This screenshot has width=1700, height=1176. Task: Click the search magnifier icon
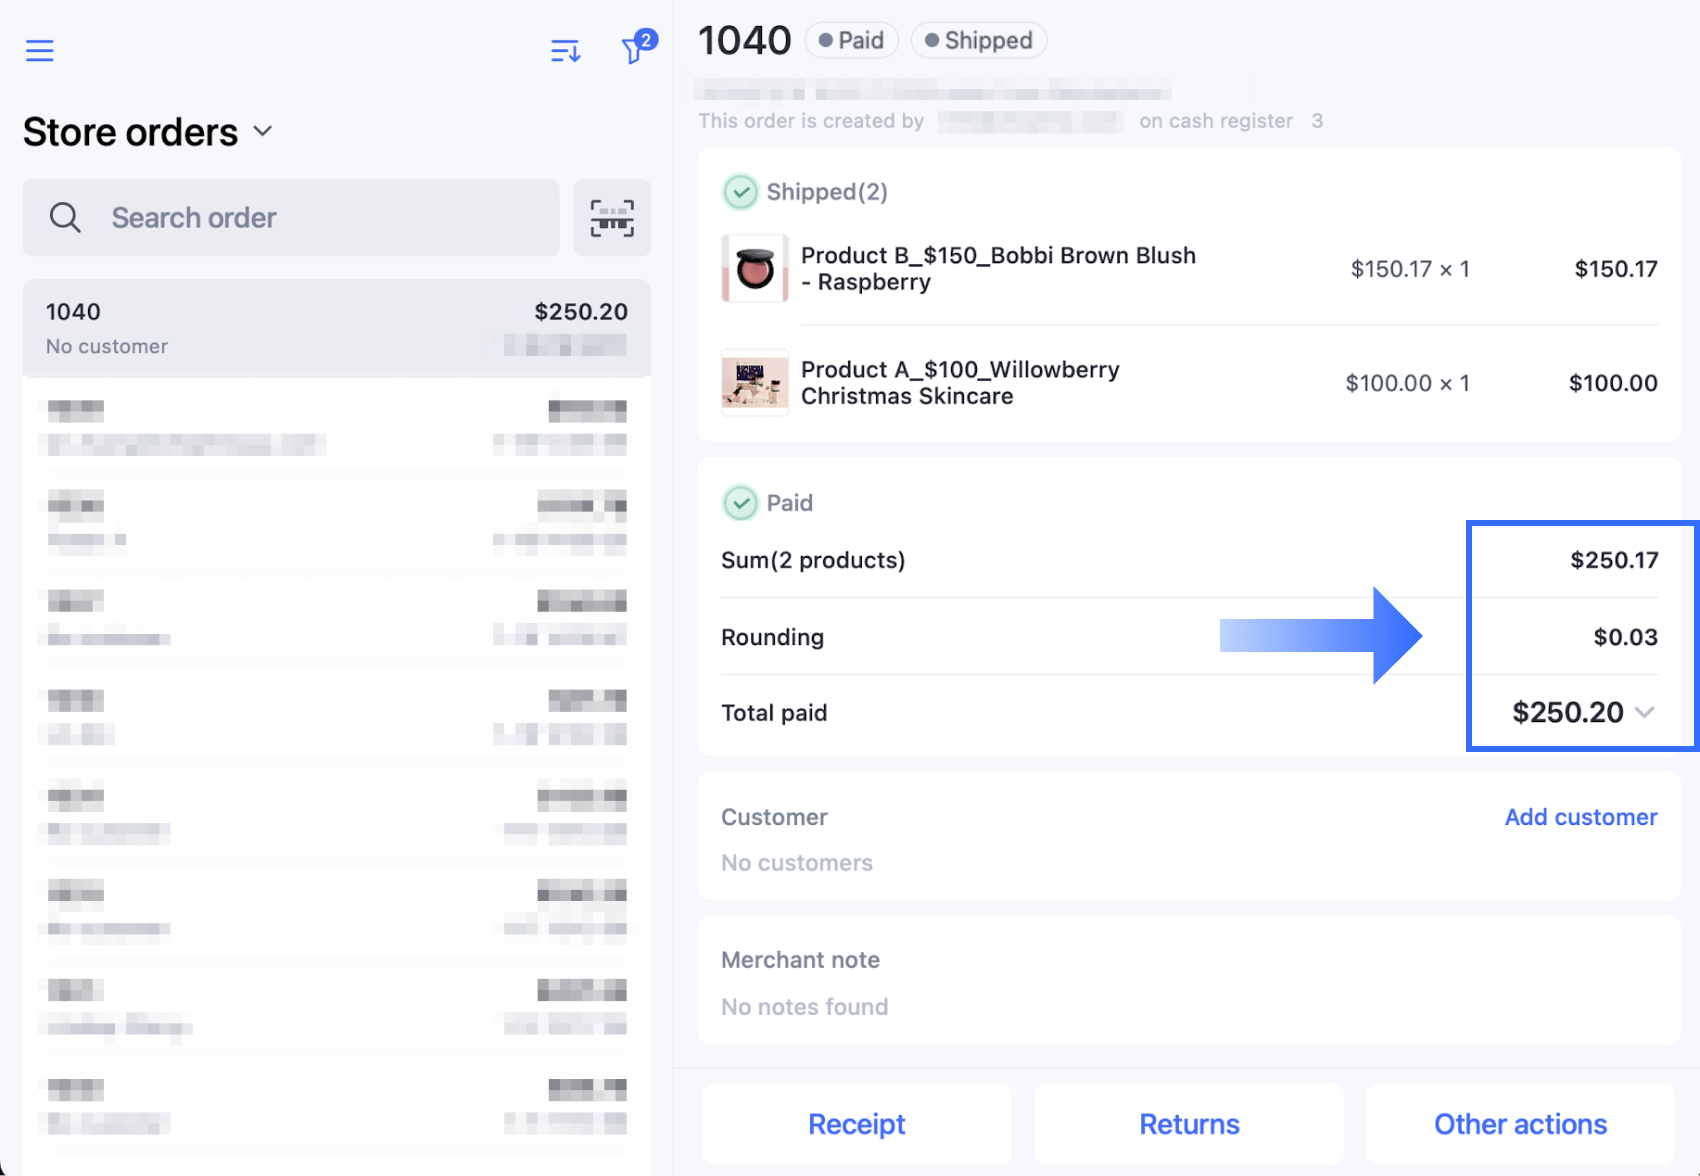66,218
